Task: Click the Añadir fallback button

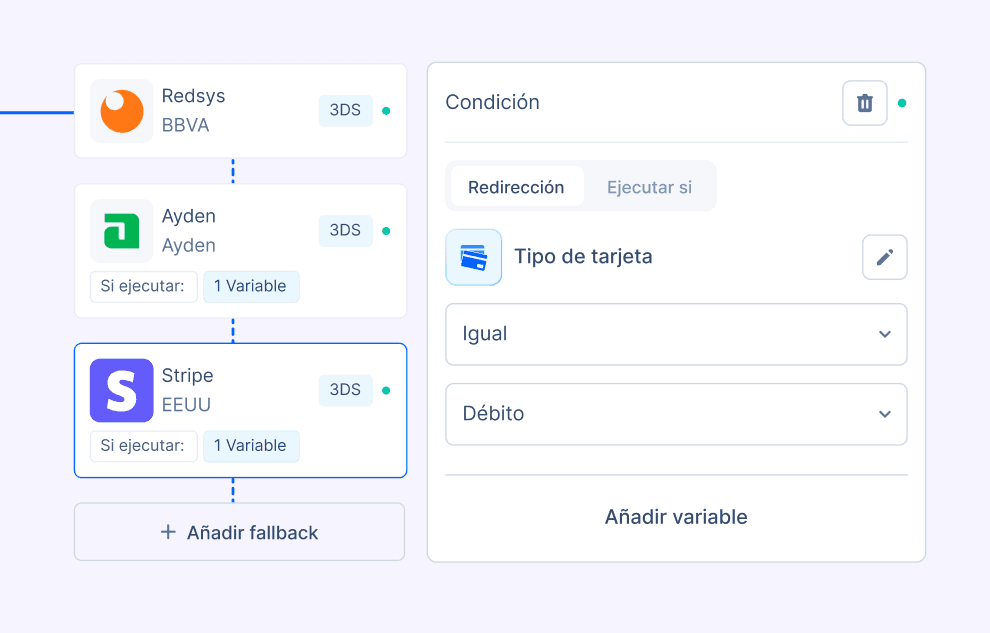Action: (x=239, y=532)
